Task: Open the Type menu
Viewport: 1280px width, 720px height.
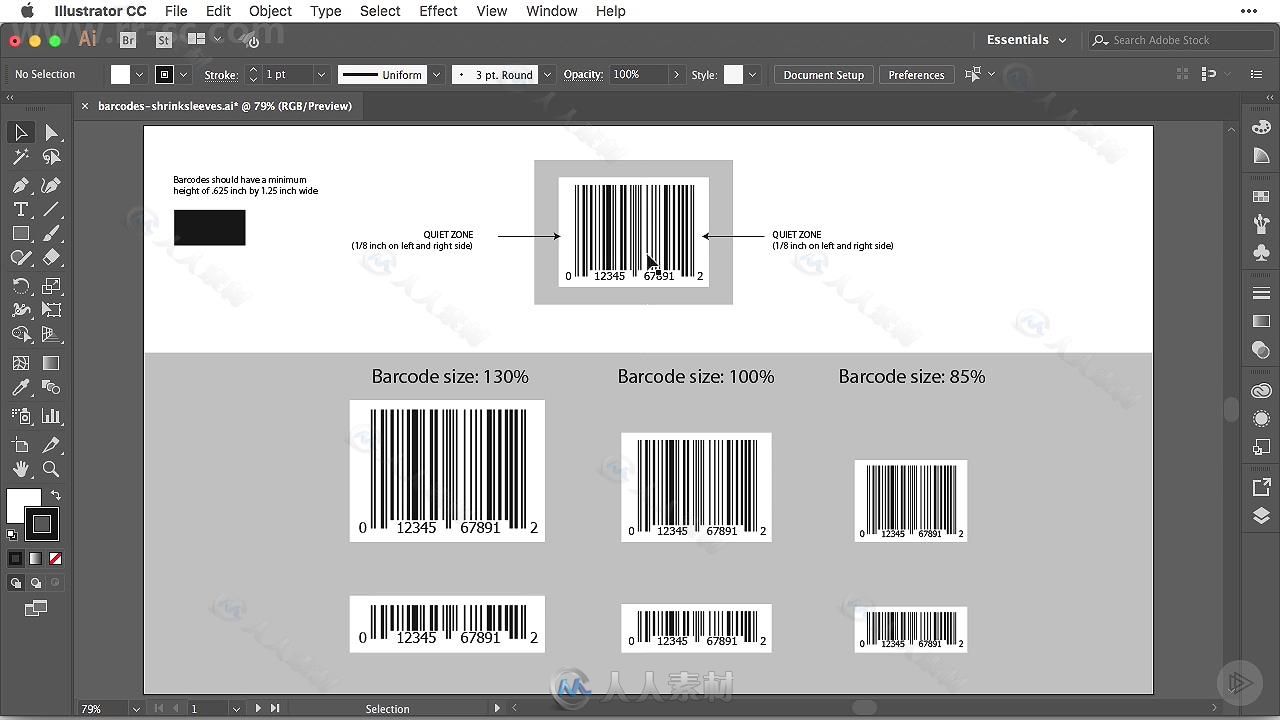Action: (325, 11)
